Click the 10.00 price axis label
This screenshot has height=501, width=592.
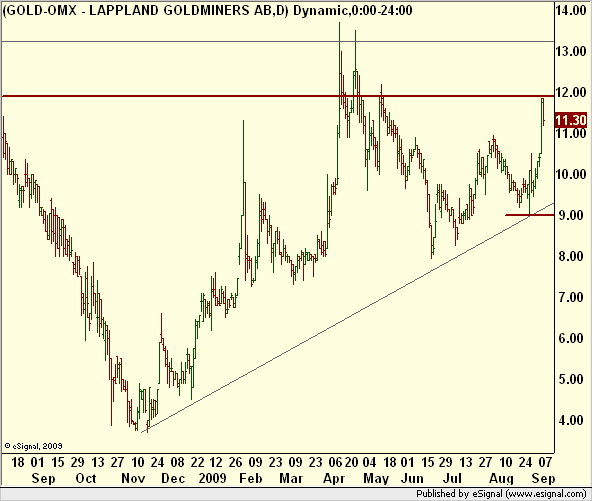tap(571, 174)
